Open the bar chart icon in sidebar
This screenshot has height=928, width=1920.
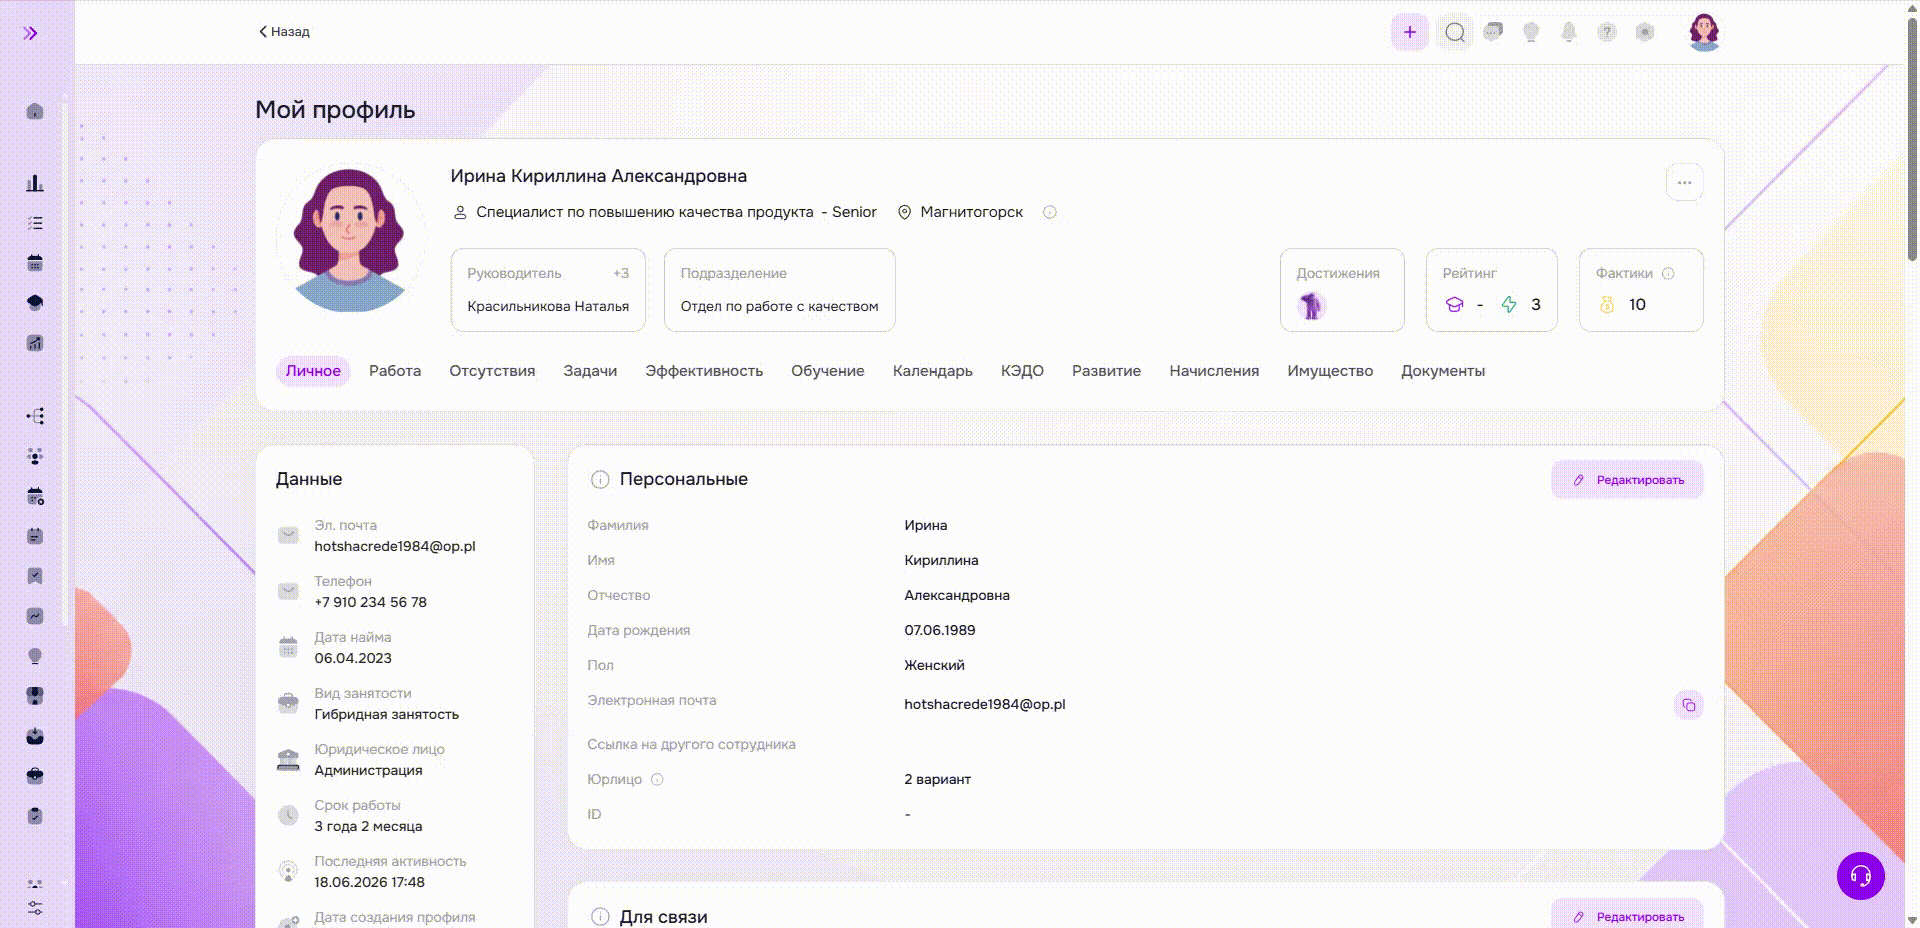35,183
